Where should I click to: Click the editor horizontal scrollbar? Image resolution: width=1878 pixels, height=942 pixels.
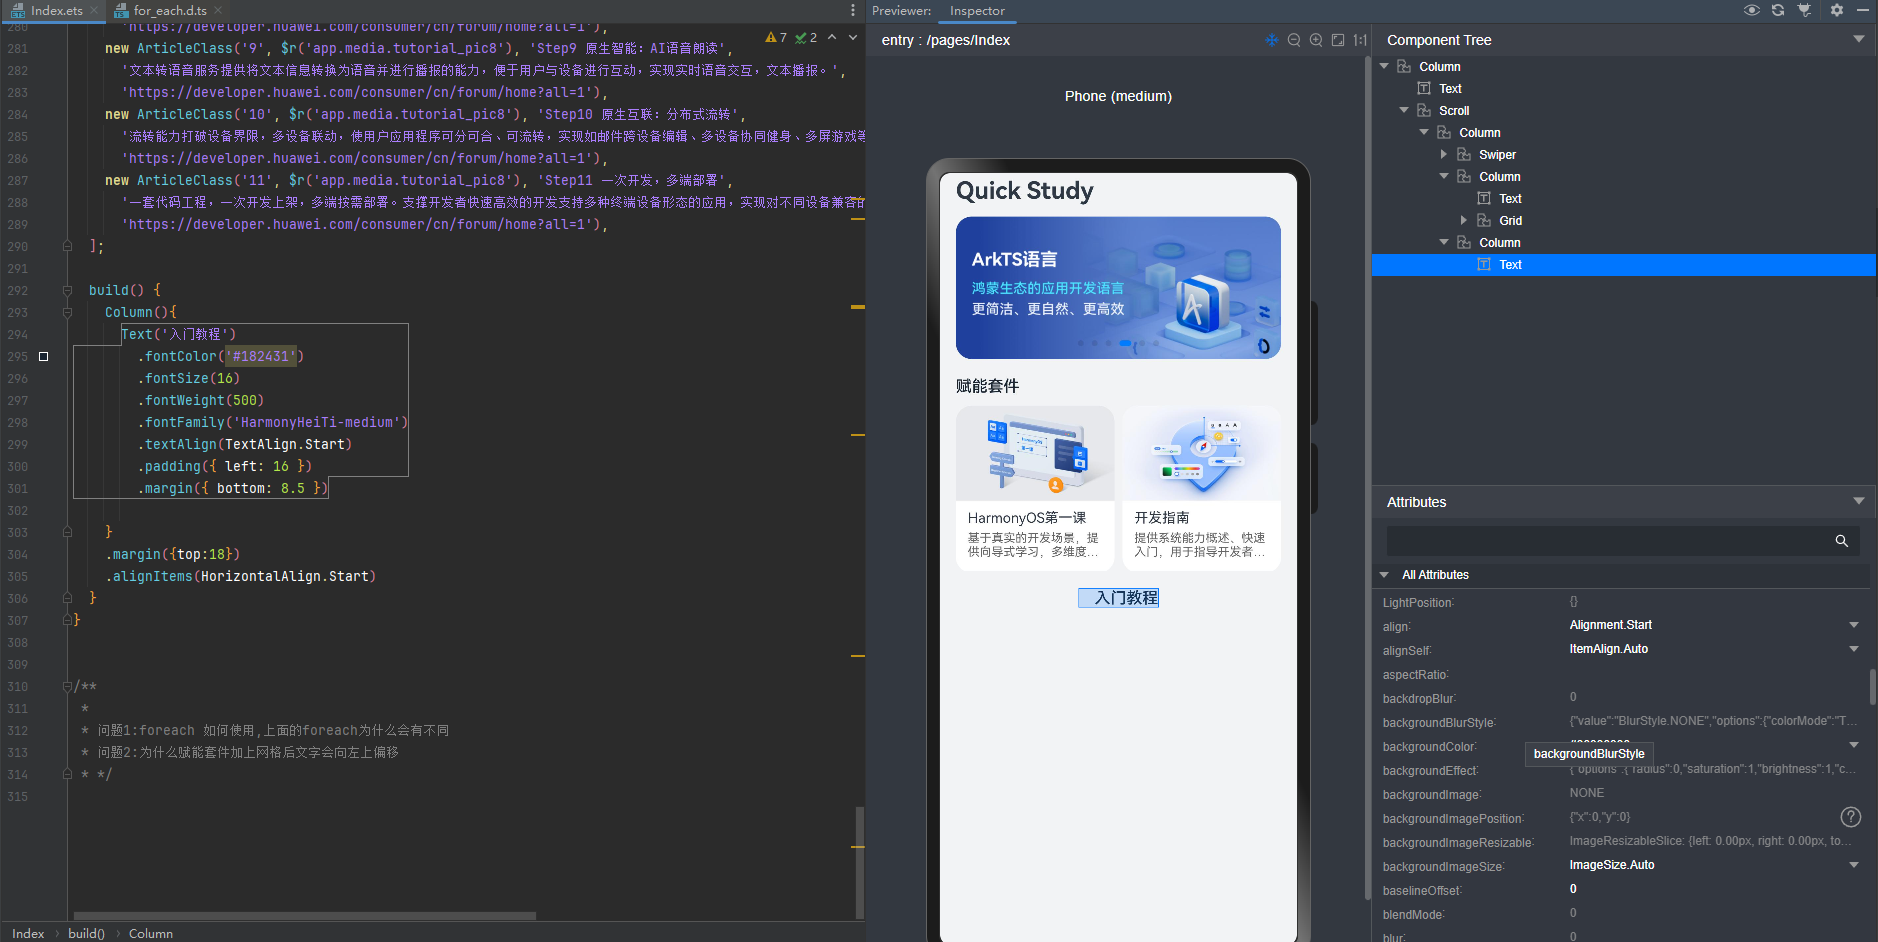pyautogui.click(x=305, y=915)
